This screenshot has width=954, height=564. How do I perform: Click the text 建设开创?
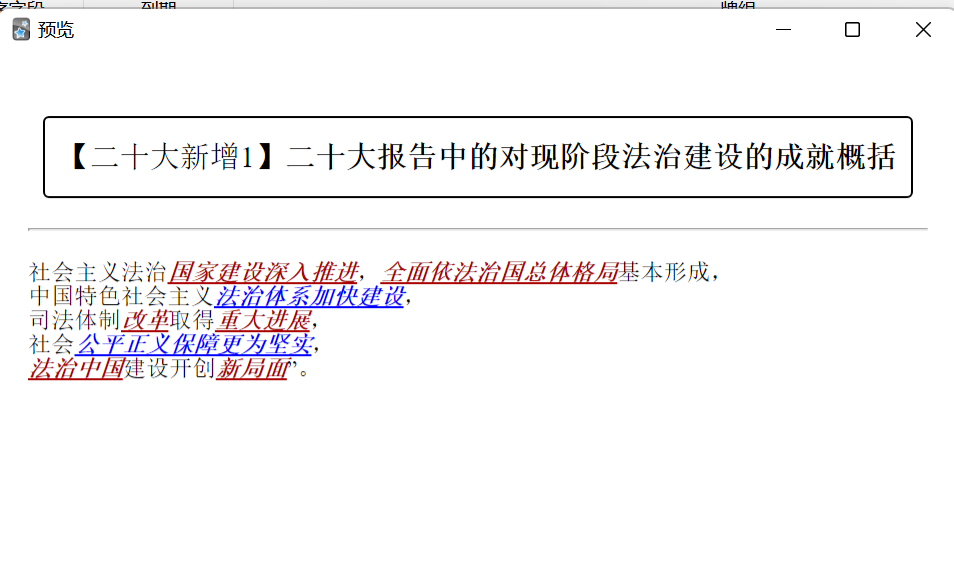[x=170, y=369]
